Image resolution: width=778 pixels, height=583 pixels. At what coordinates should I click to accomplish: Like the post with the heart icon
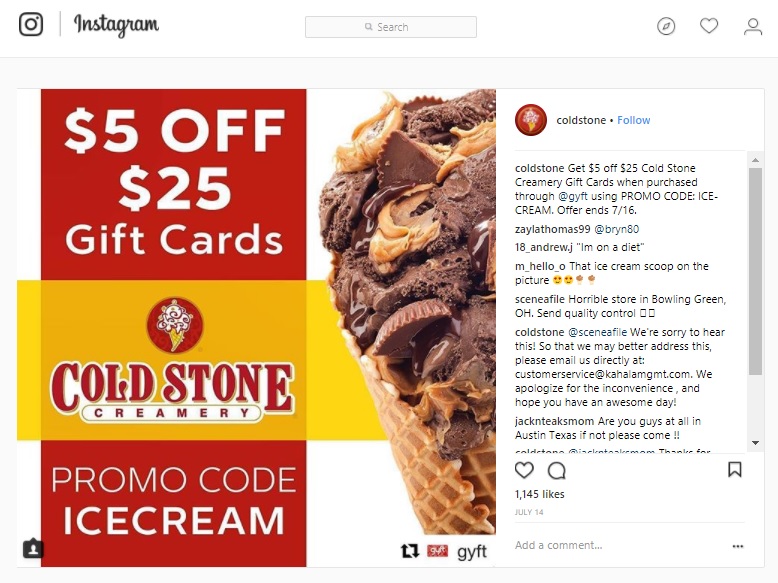click(524, 469)
